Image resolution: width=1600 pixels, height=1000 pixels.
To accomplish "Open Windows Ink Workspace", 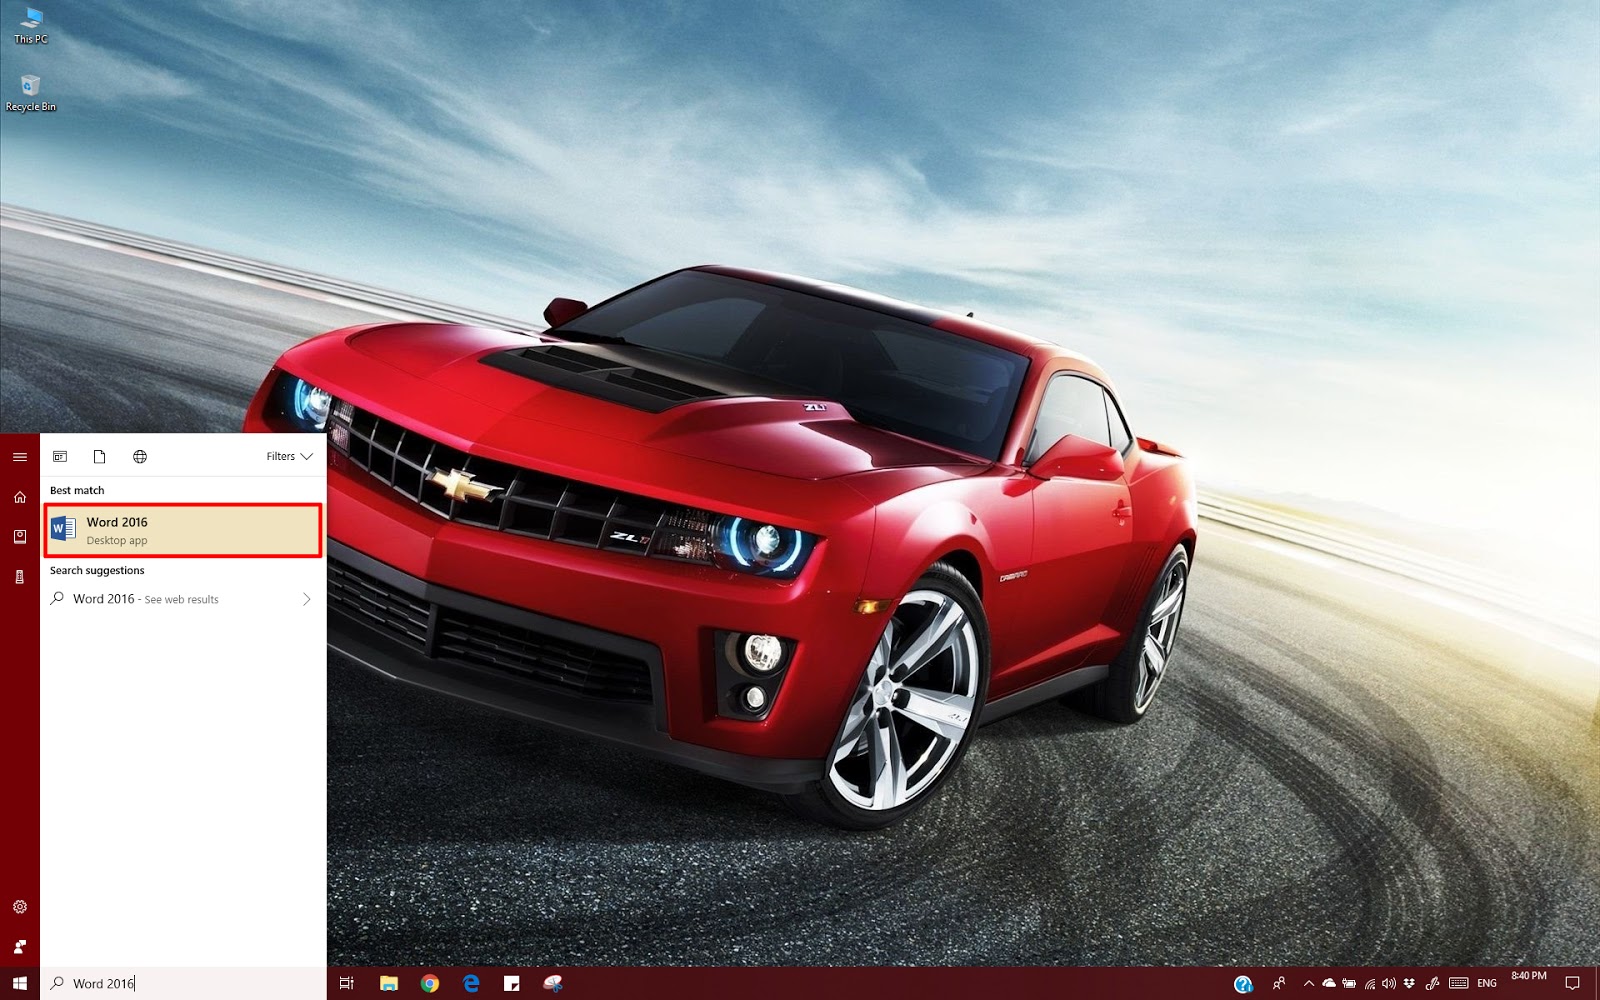I will (x=1432, y=983).
